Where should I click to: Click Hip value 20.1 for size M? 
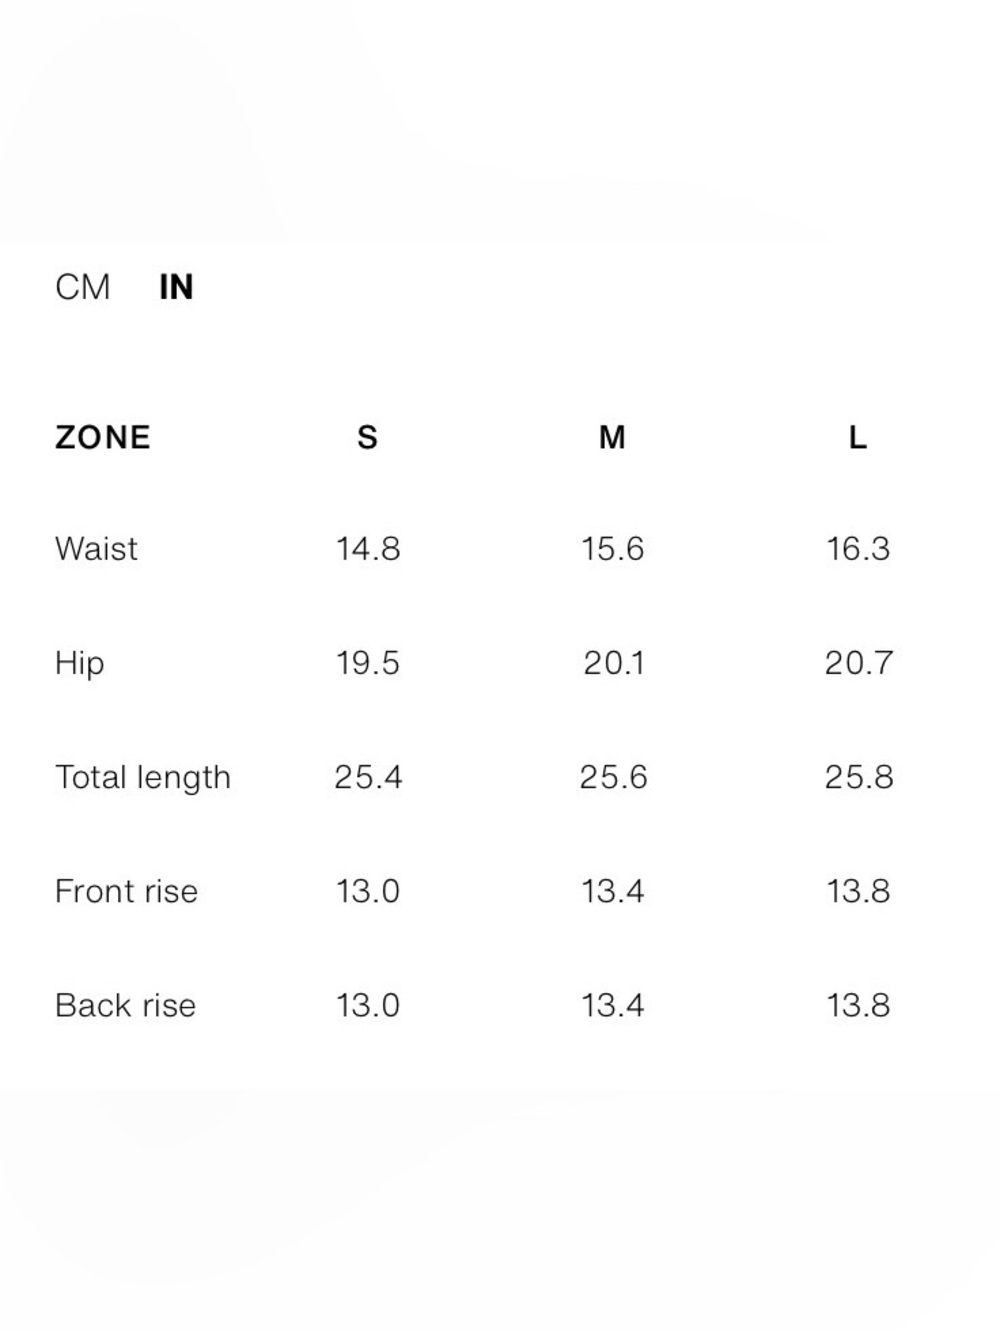[x=614, y=663]
